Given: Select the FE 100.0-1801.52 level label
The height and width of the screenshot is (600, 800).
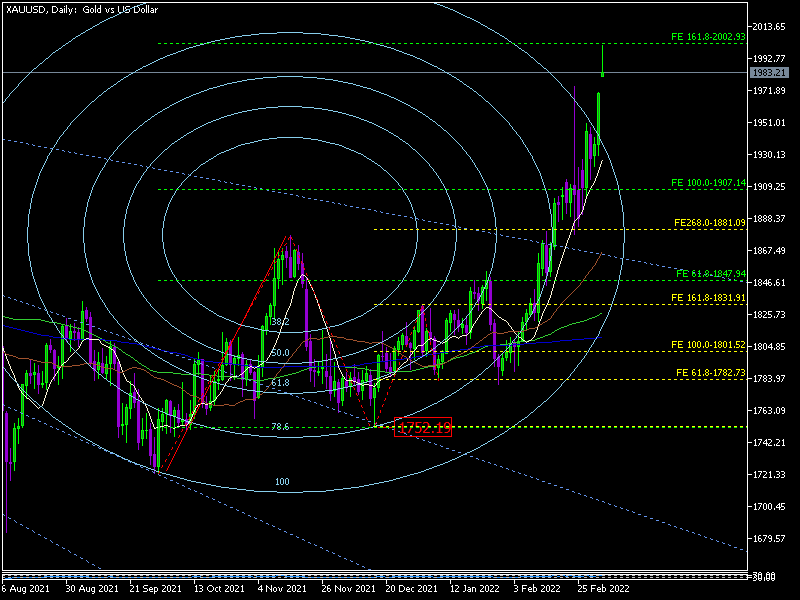Looking at the screenshot, I should pos(709,345).
